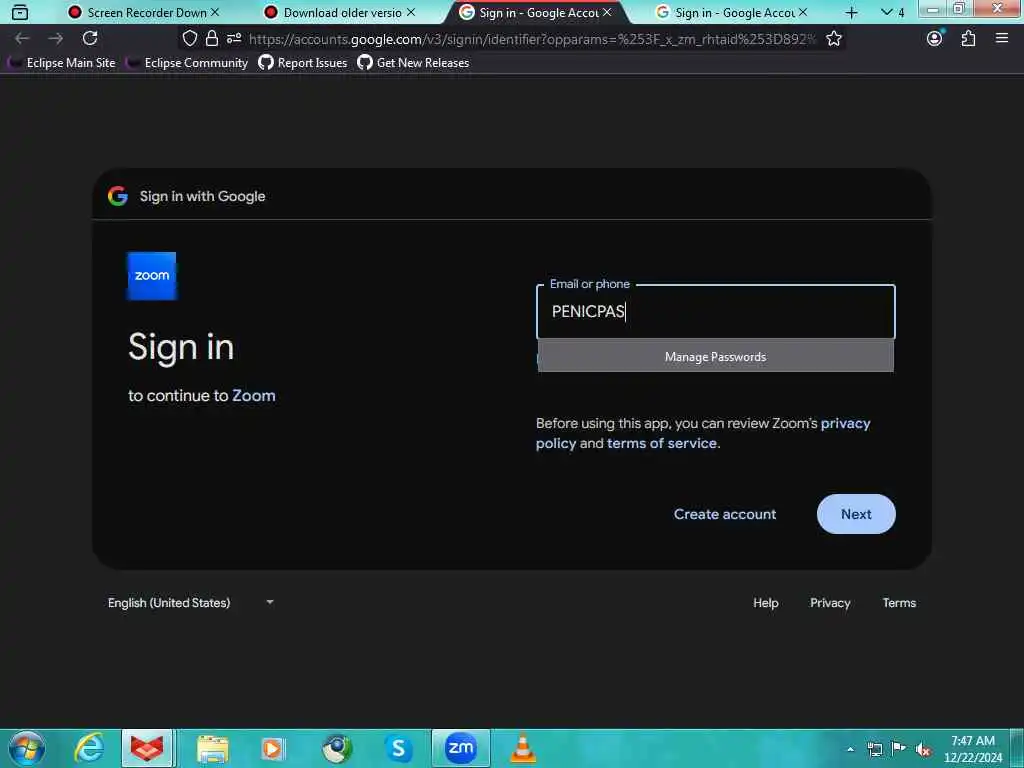This screenshot has height=768, width=1024.
Task: Click the network tray icon
Action: (x=874, y=749)
